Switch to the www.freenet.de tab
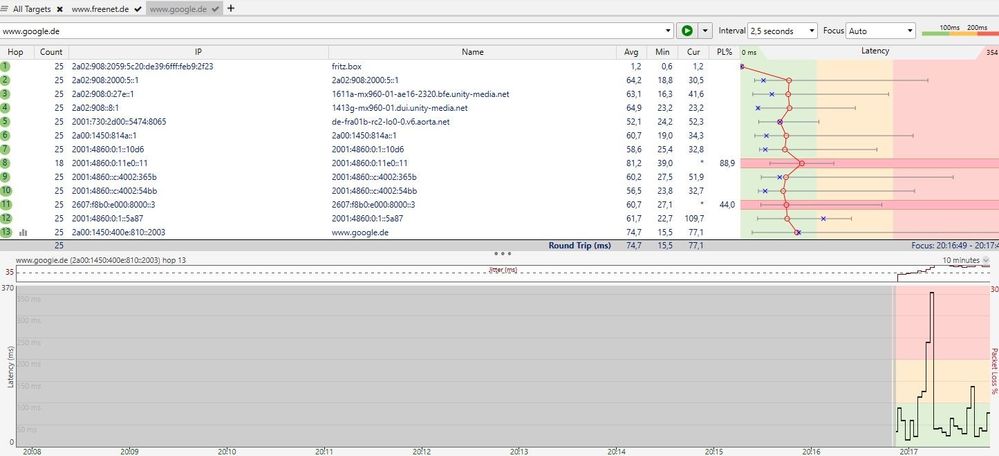This screenshot has width=999, height=456. (99, 9)
